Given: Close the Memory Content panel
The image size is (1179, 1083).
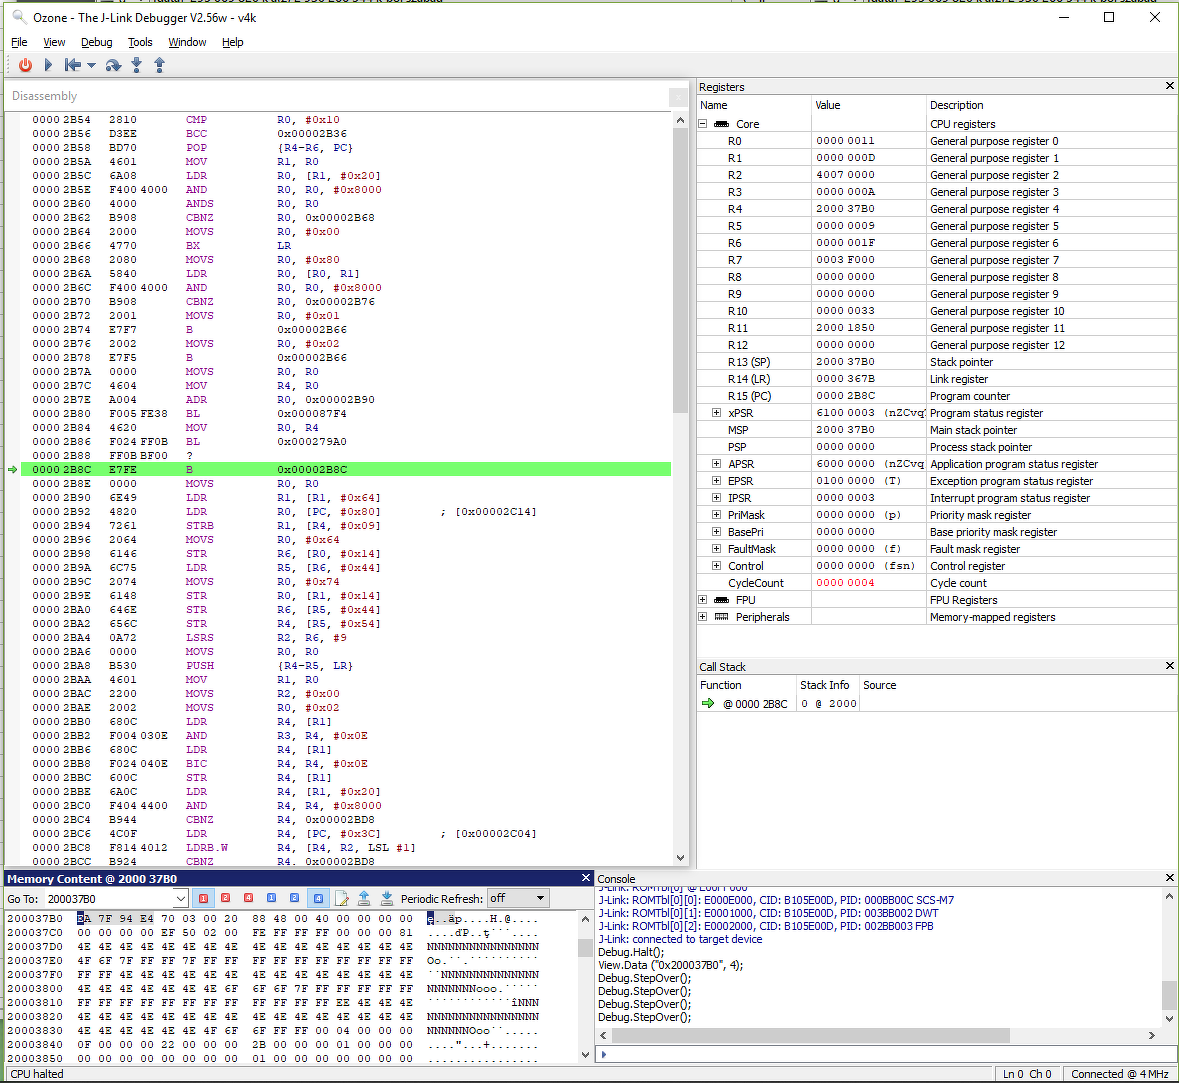Looking at the screenshot, I should click(586, 878).
